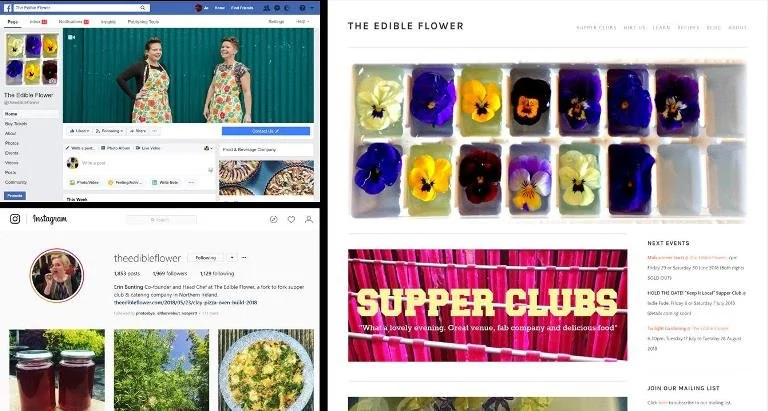768x411 pixels.
Task: Switch to the Insights tab
Action: [108, 22]
